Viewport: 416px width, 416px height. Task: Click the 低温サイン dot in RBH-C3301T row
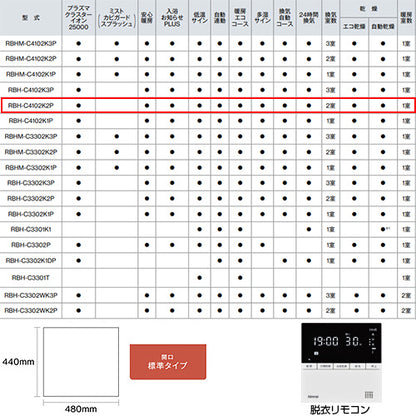coord(199,278)
